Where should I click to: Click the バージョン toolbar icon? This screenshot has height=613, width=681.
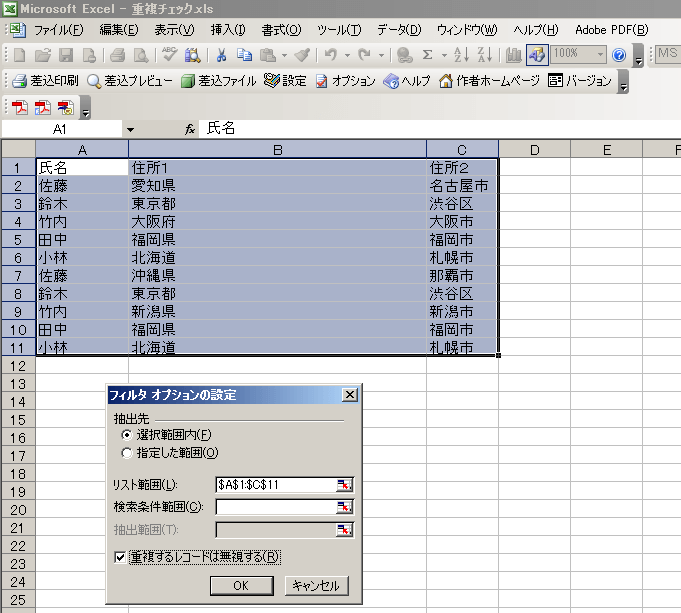click(x=555, y=81)
